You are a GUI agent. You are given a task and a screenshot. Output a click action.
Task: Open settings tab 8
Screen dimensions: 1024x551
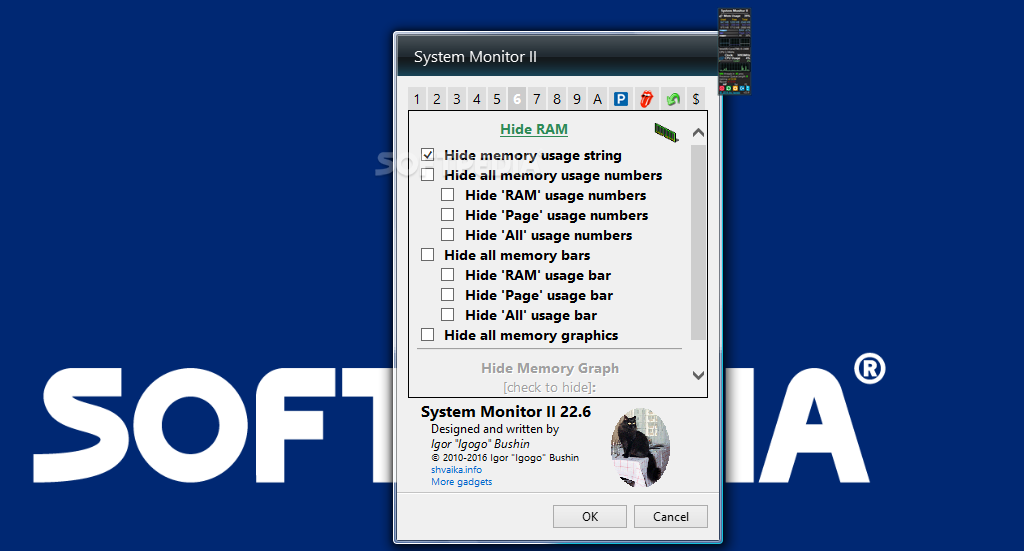pos(557,99)
